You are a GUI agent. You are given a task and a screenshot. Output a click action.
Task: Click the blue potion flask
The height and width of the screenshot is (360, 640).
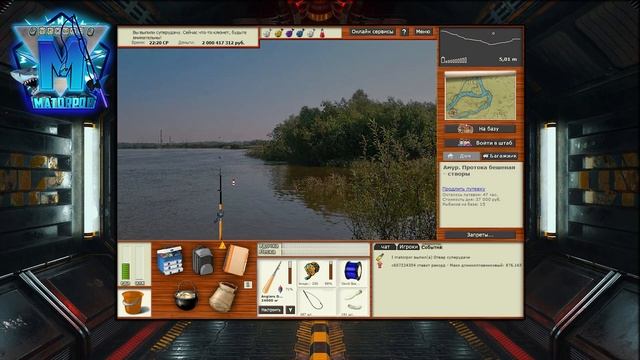(300, 33)
